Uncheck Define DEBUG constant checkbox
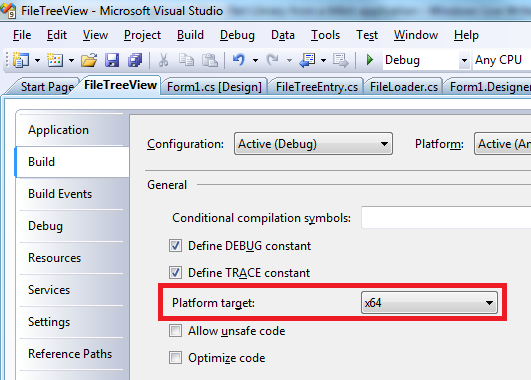Image resolution: width=531 pixels, height=380 pixels. click(x=175, y=246)
